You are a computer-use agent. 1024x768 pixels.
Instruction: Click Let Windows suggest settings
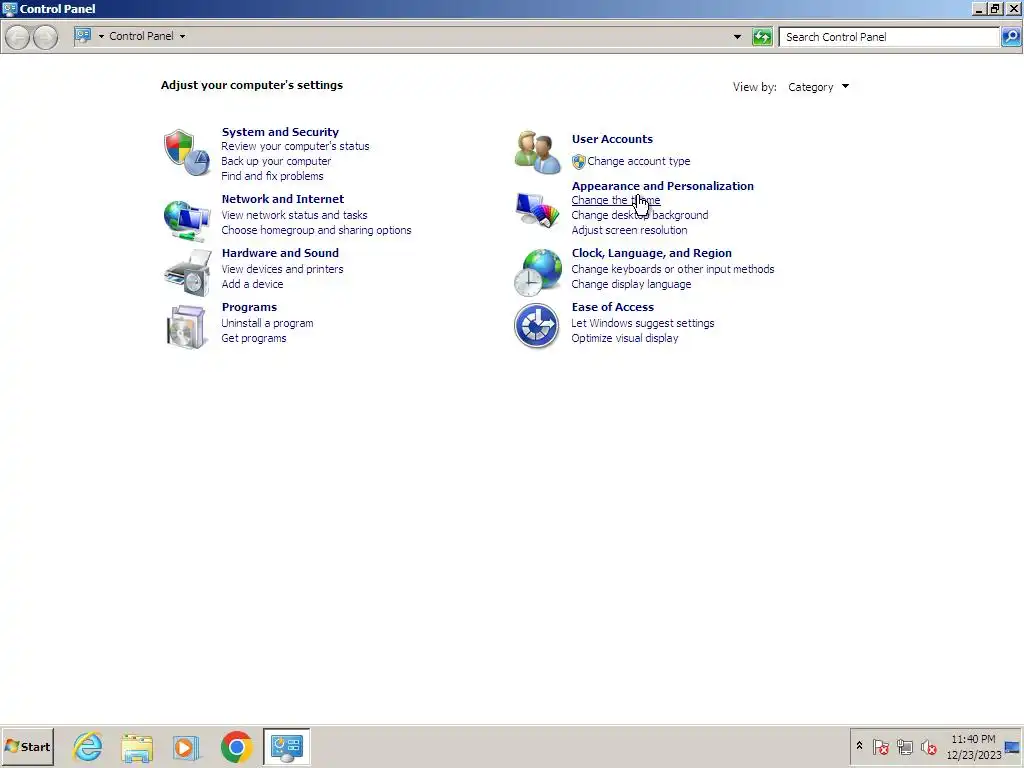click(643, 323)
